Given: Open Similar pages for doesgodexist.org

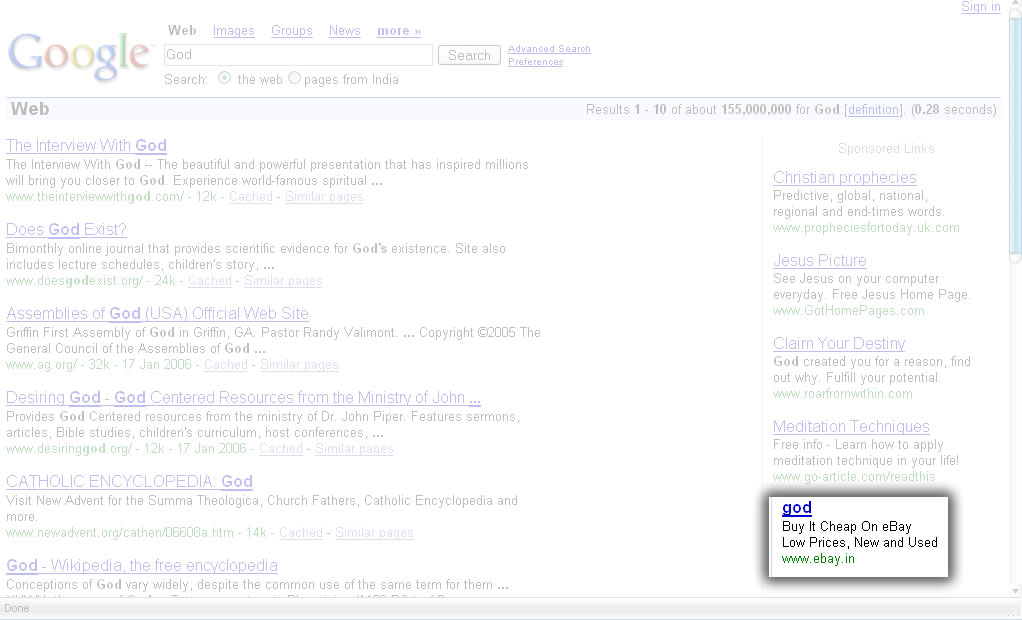Looking at the screenshot, I should pyautogui.click(x=283, y=281).
